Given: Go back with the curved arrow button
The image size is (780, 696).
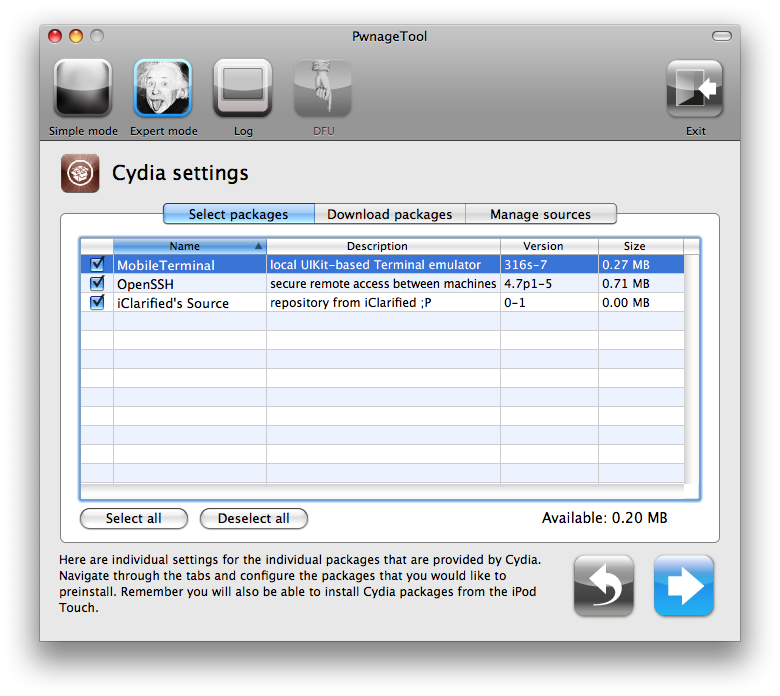Looking at the screenshot, I should (x=603, y=585).
